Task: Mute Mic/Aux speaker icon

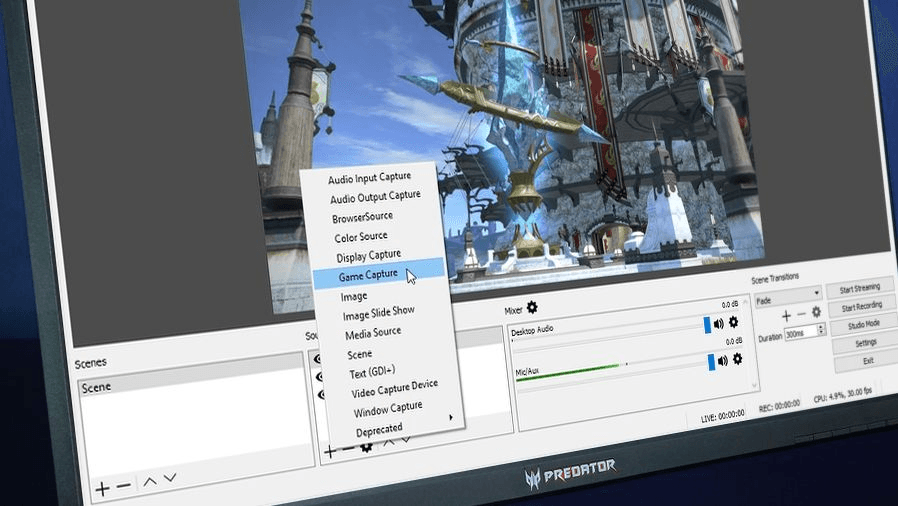Action: (x=723, y=360)
